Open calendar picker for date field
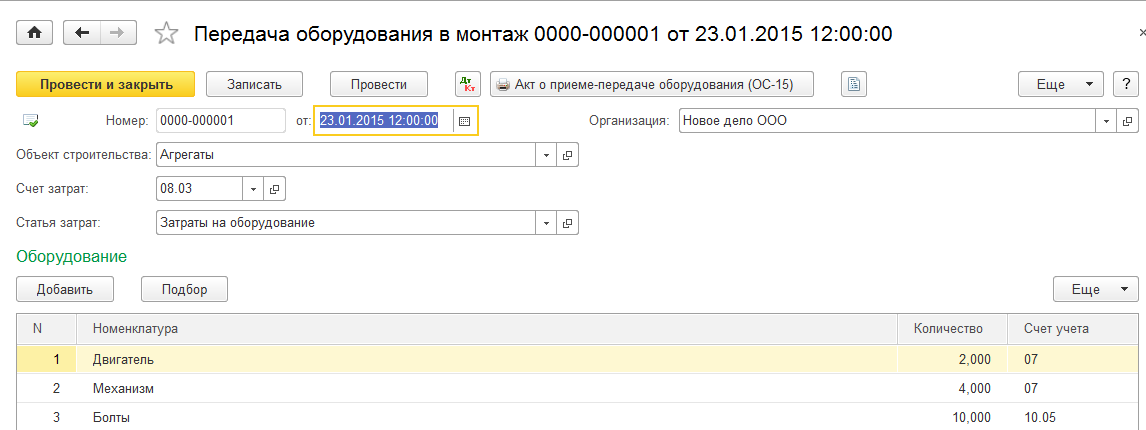 [x=465, y=121]
